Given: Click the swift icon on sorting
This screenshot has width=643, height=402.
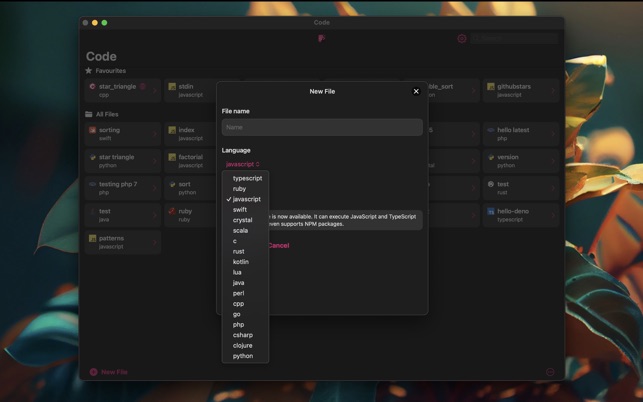Looking at the screenshot, I should click(92, 130).
